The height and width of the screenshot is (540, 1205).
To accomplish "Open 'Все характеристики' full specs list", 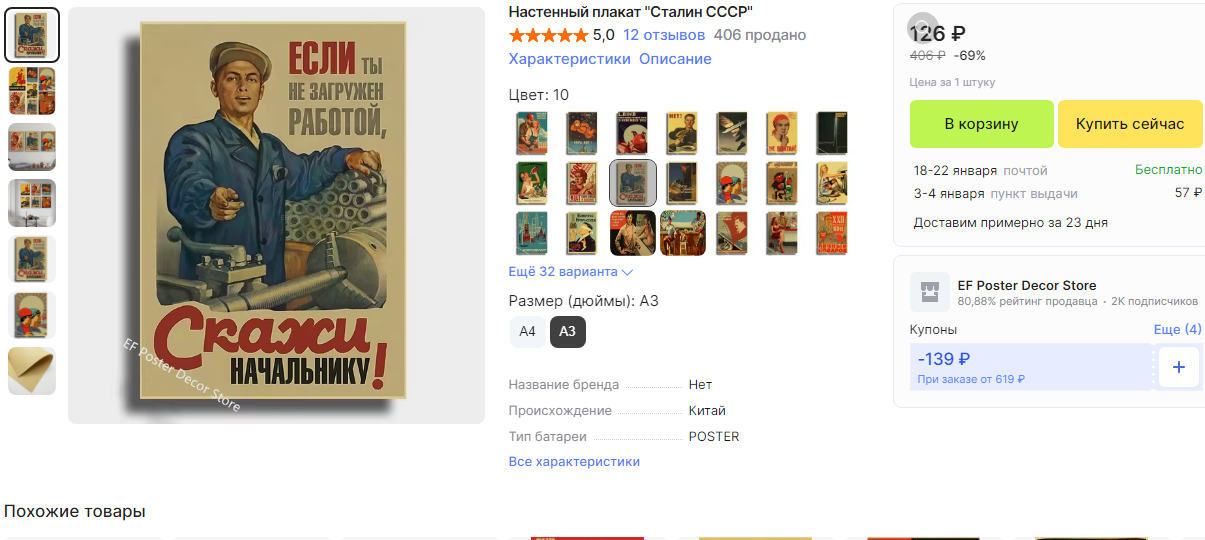I will tap(574, 461).
